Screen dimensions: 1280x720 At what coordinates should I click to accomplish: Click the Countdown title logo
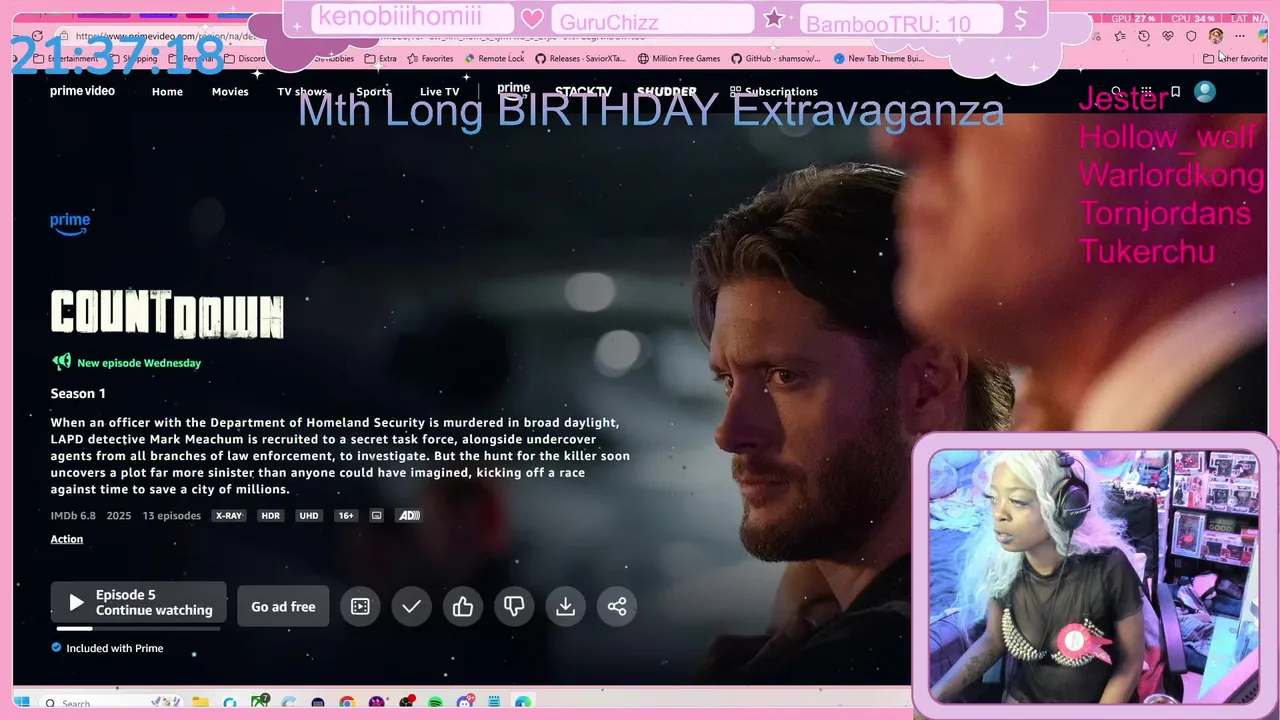(x=167, y=314)
